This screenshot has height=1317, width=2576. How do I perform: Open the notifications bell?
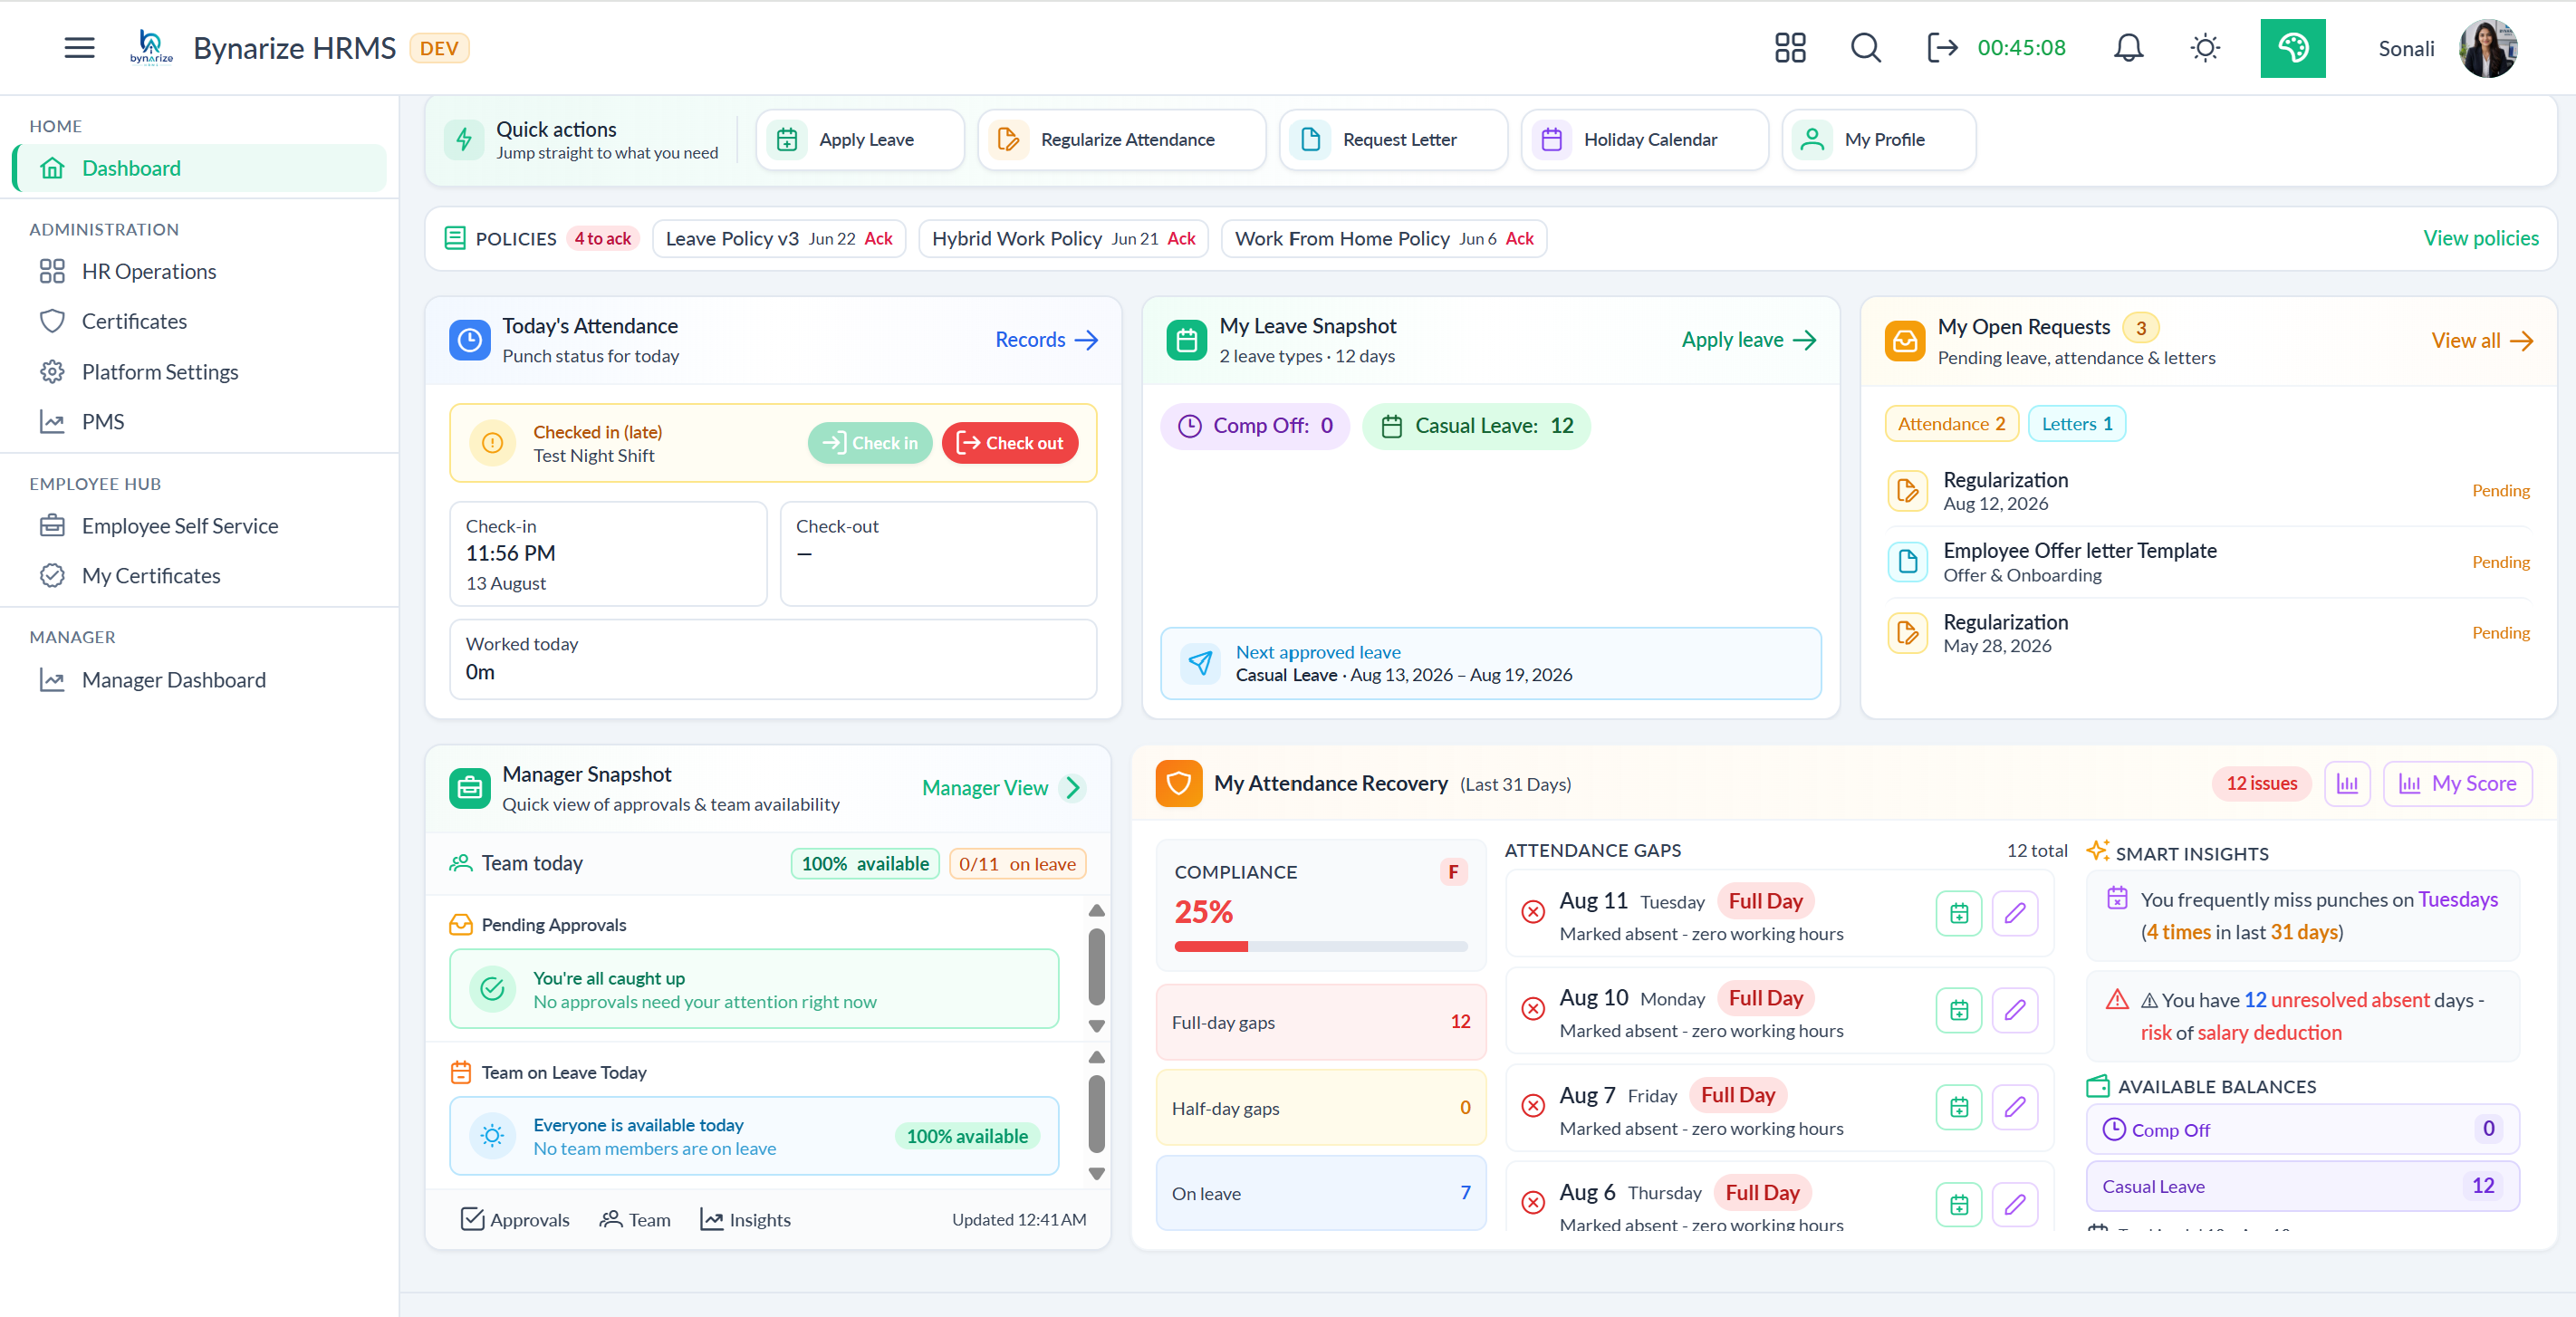pyautogui.click(x=2128, y=47)
